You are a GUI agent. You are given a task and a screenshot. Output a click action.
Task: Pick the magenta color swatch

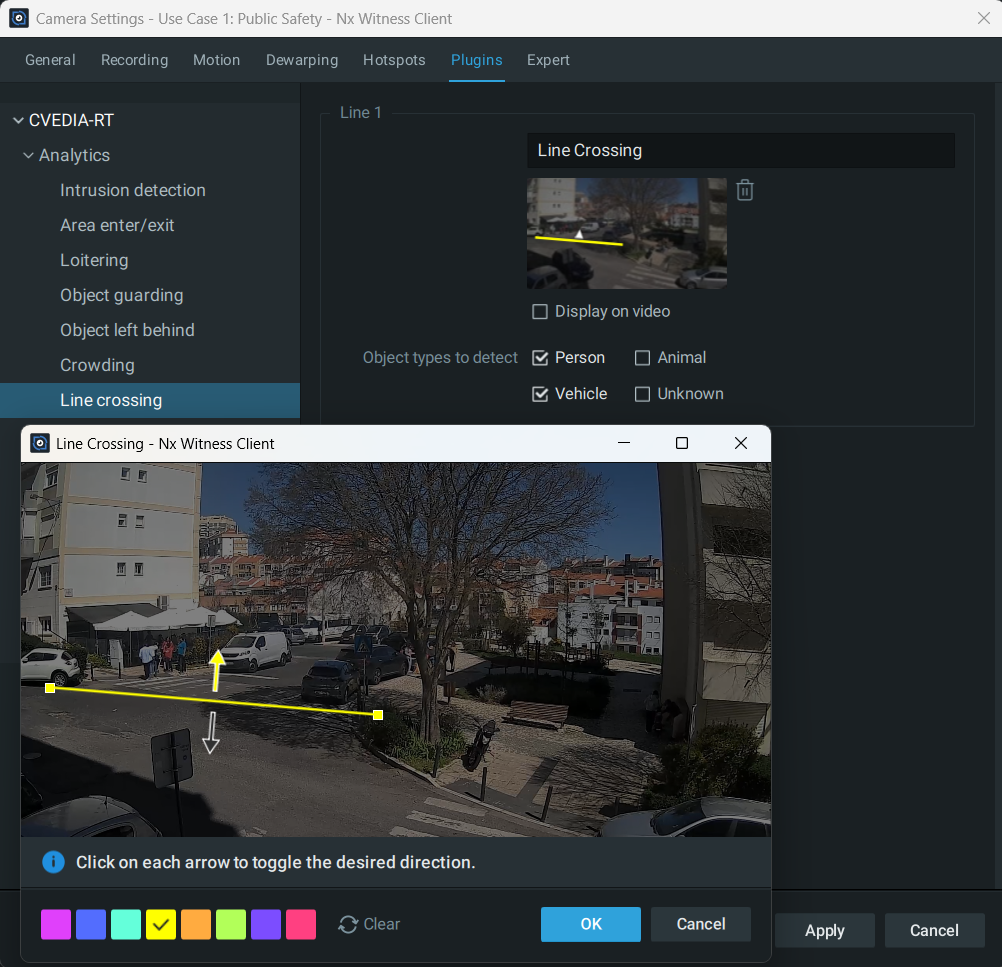pyautogui.click(x=56, y=925)
